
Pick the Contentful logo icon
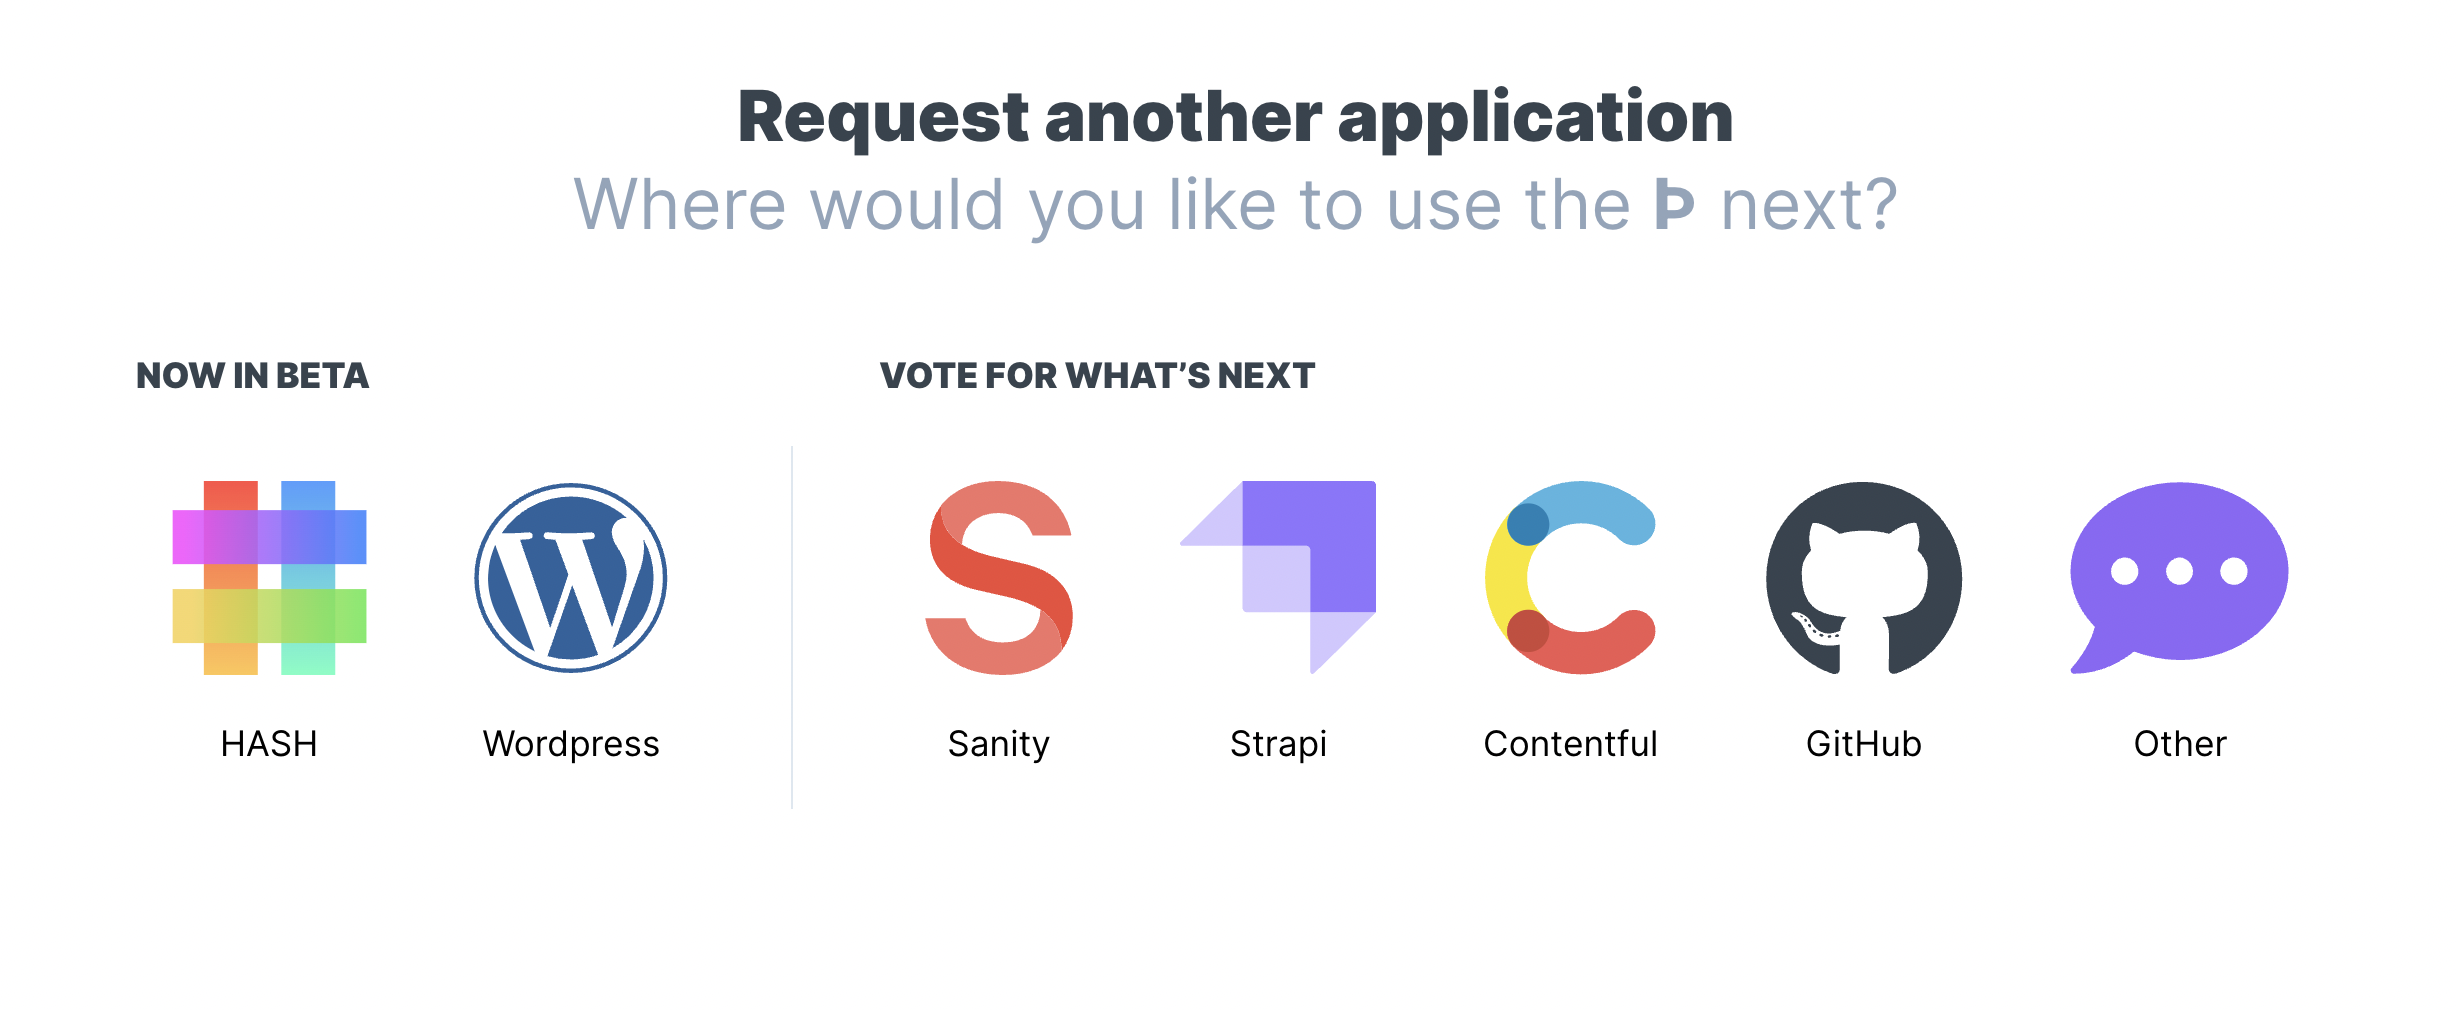point(1570,577)
